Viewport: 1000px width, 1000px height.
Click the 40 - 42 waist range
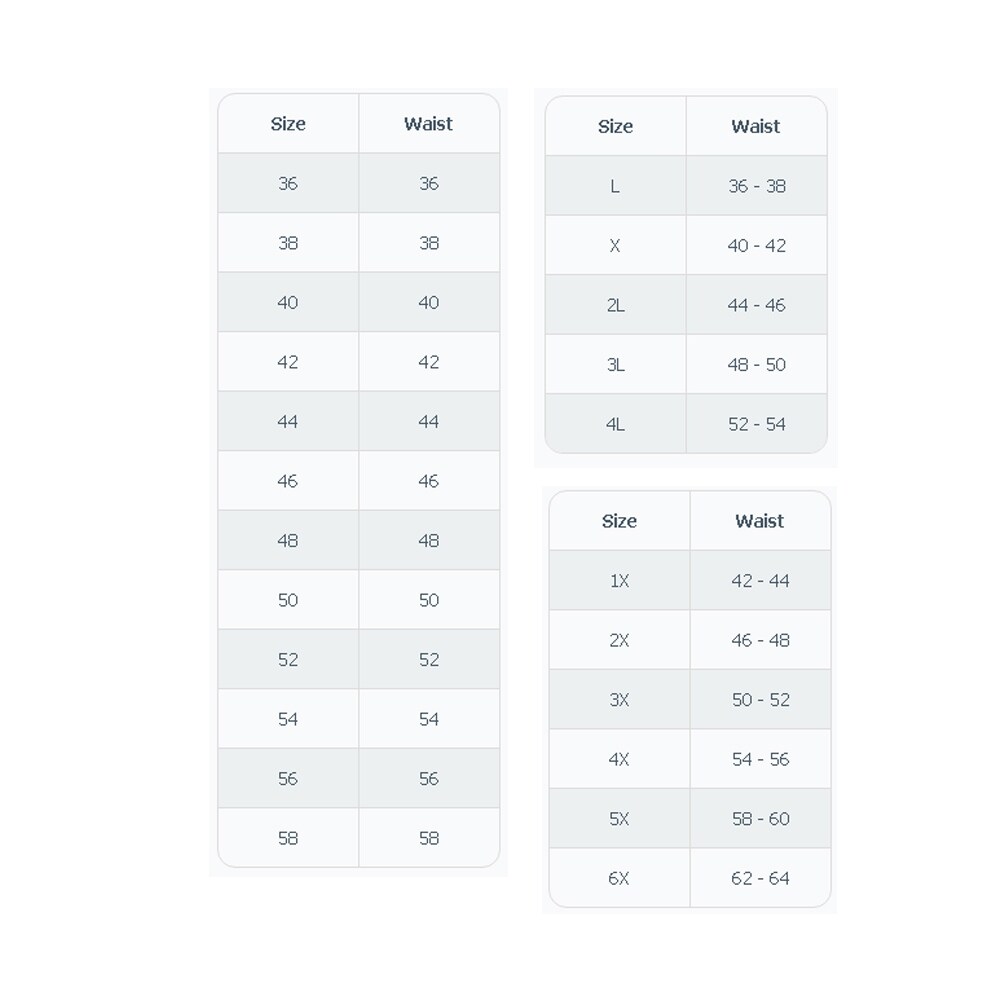[756, 246]
